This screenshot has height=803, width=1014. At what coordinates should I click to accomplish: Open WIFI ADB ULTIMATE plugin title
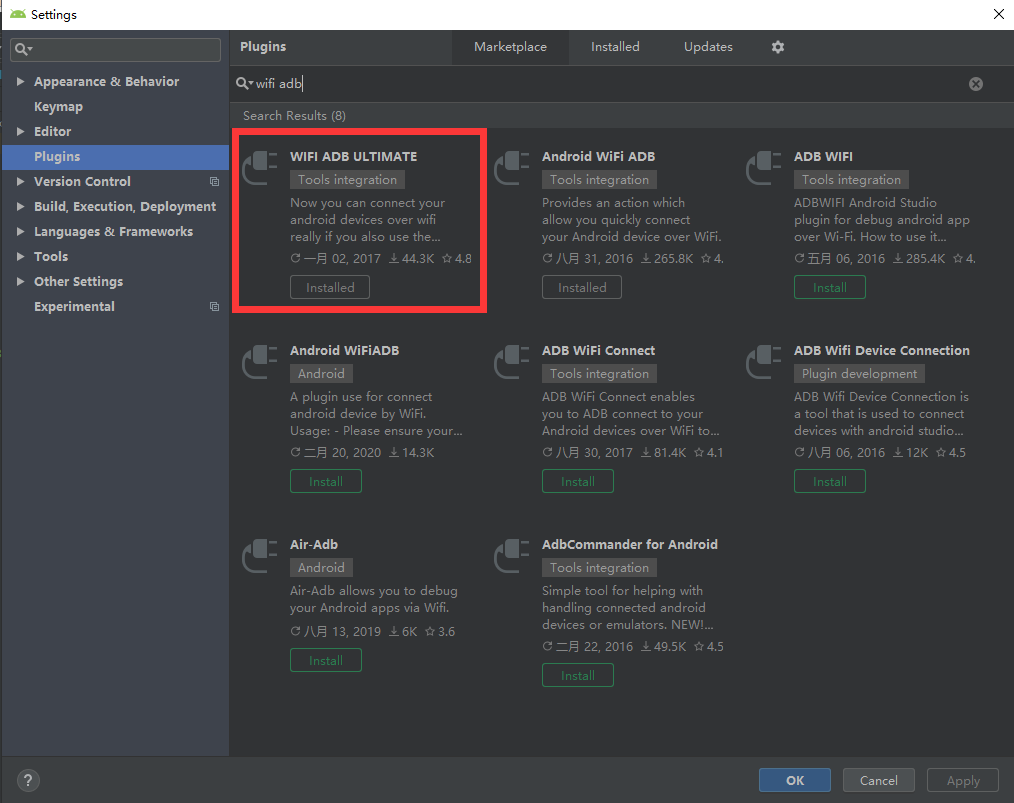pos(354,156)
